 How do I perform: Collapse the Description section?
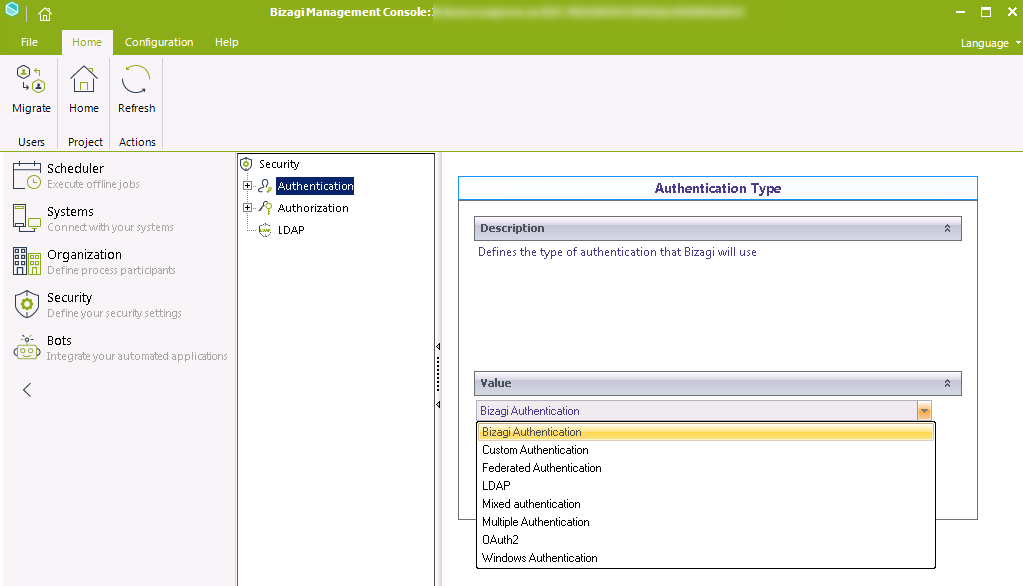(x=947, y=228)
